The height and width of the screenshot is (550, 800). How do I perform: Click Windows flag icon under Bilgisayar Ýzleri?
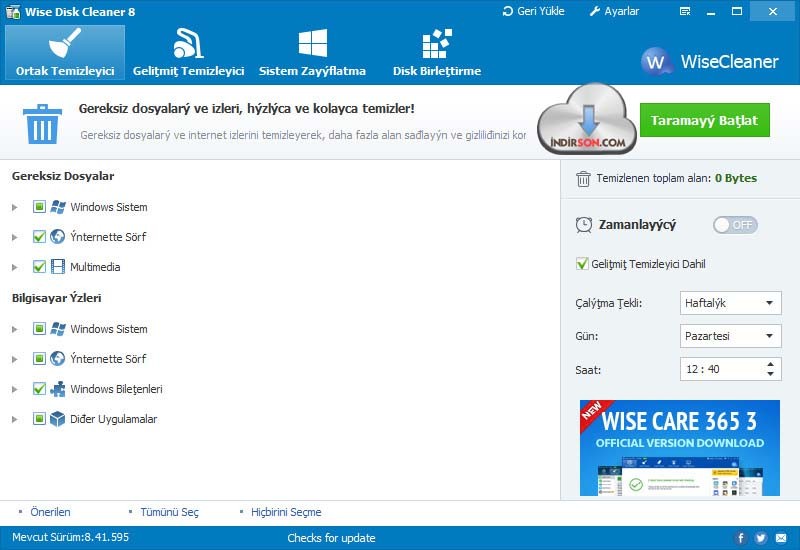[58, 329]
